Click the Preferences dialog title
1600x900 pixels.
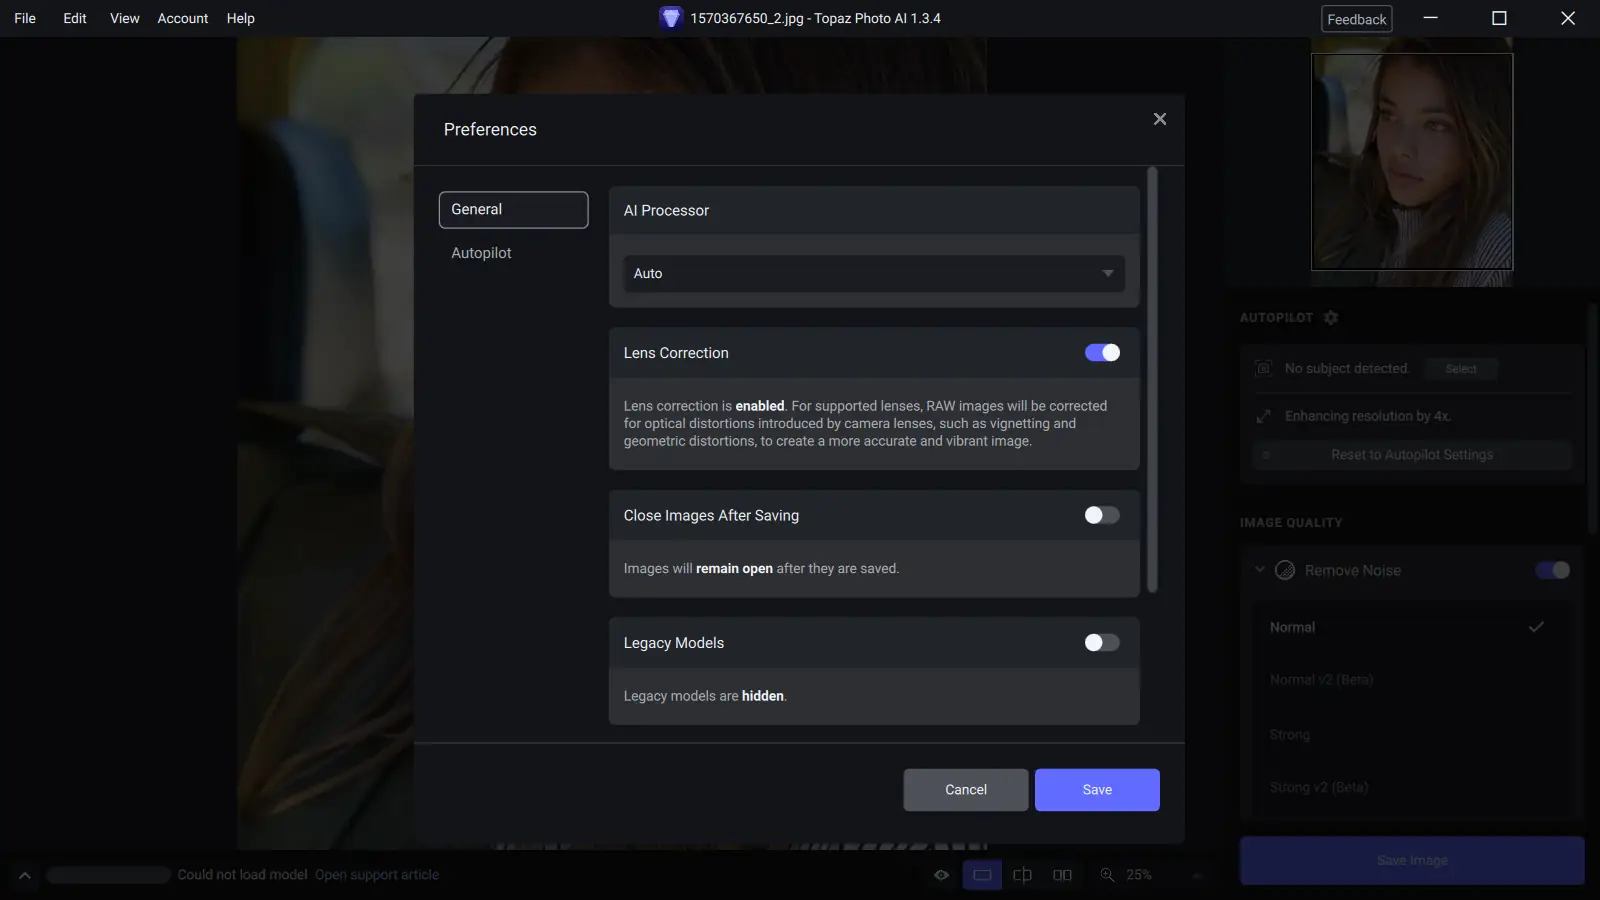[x=490, y=130]
